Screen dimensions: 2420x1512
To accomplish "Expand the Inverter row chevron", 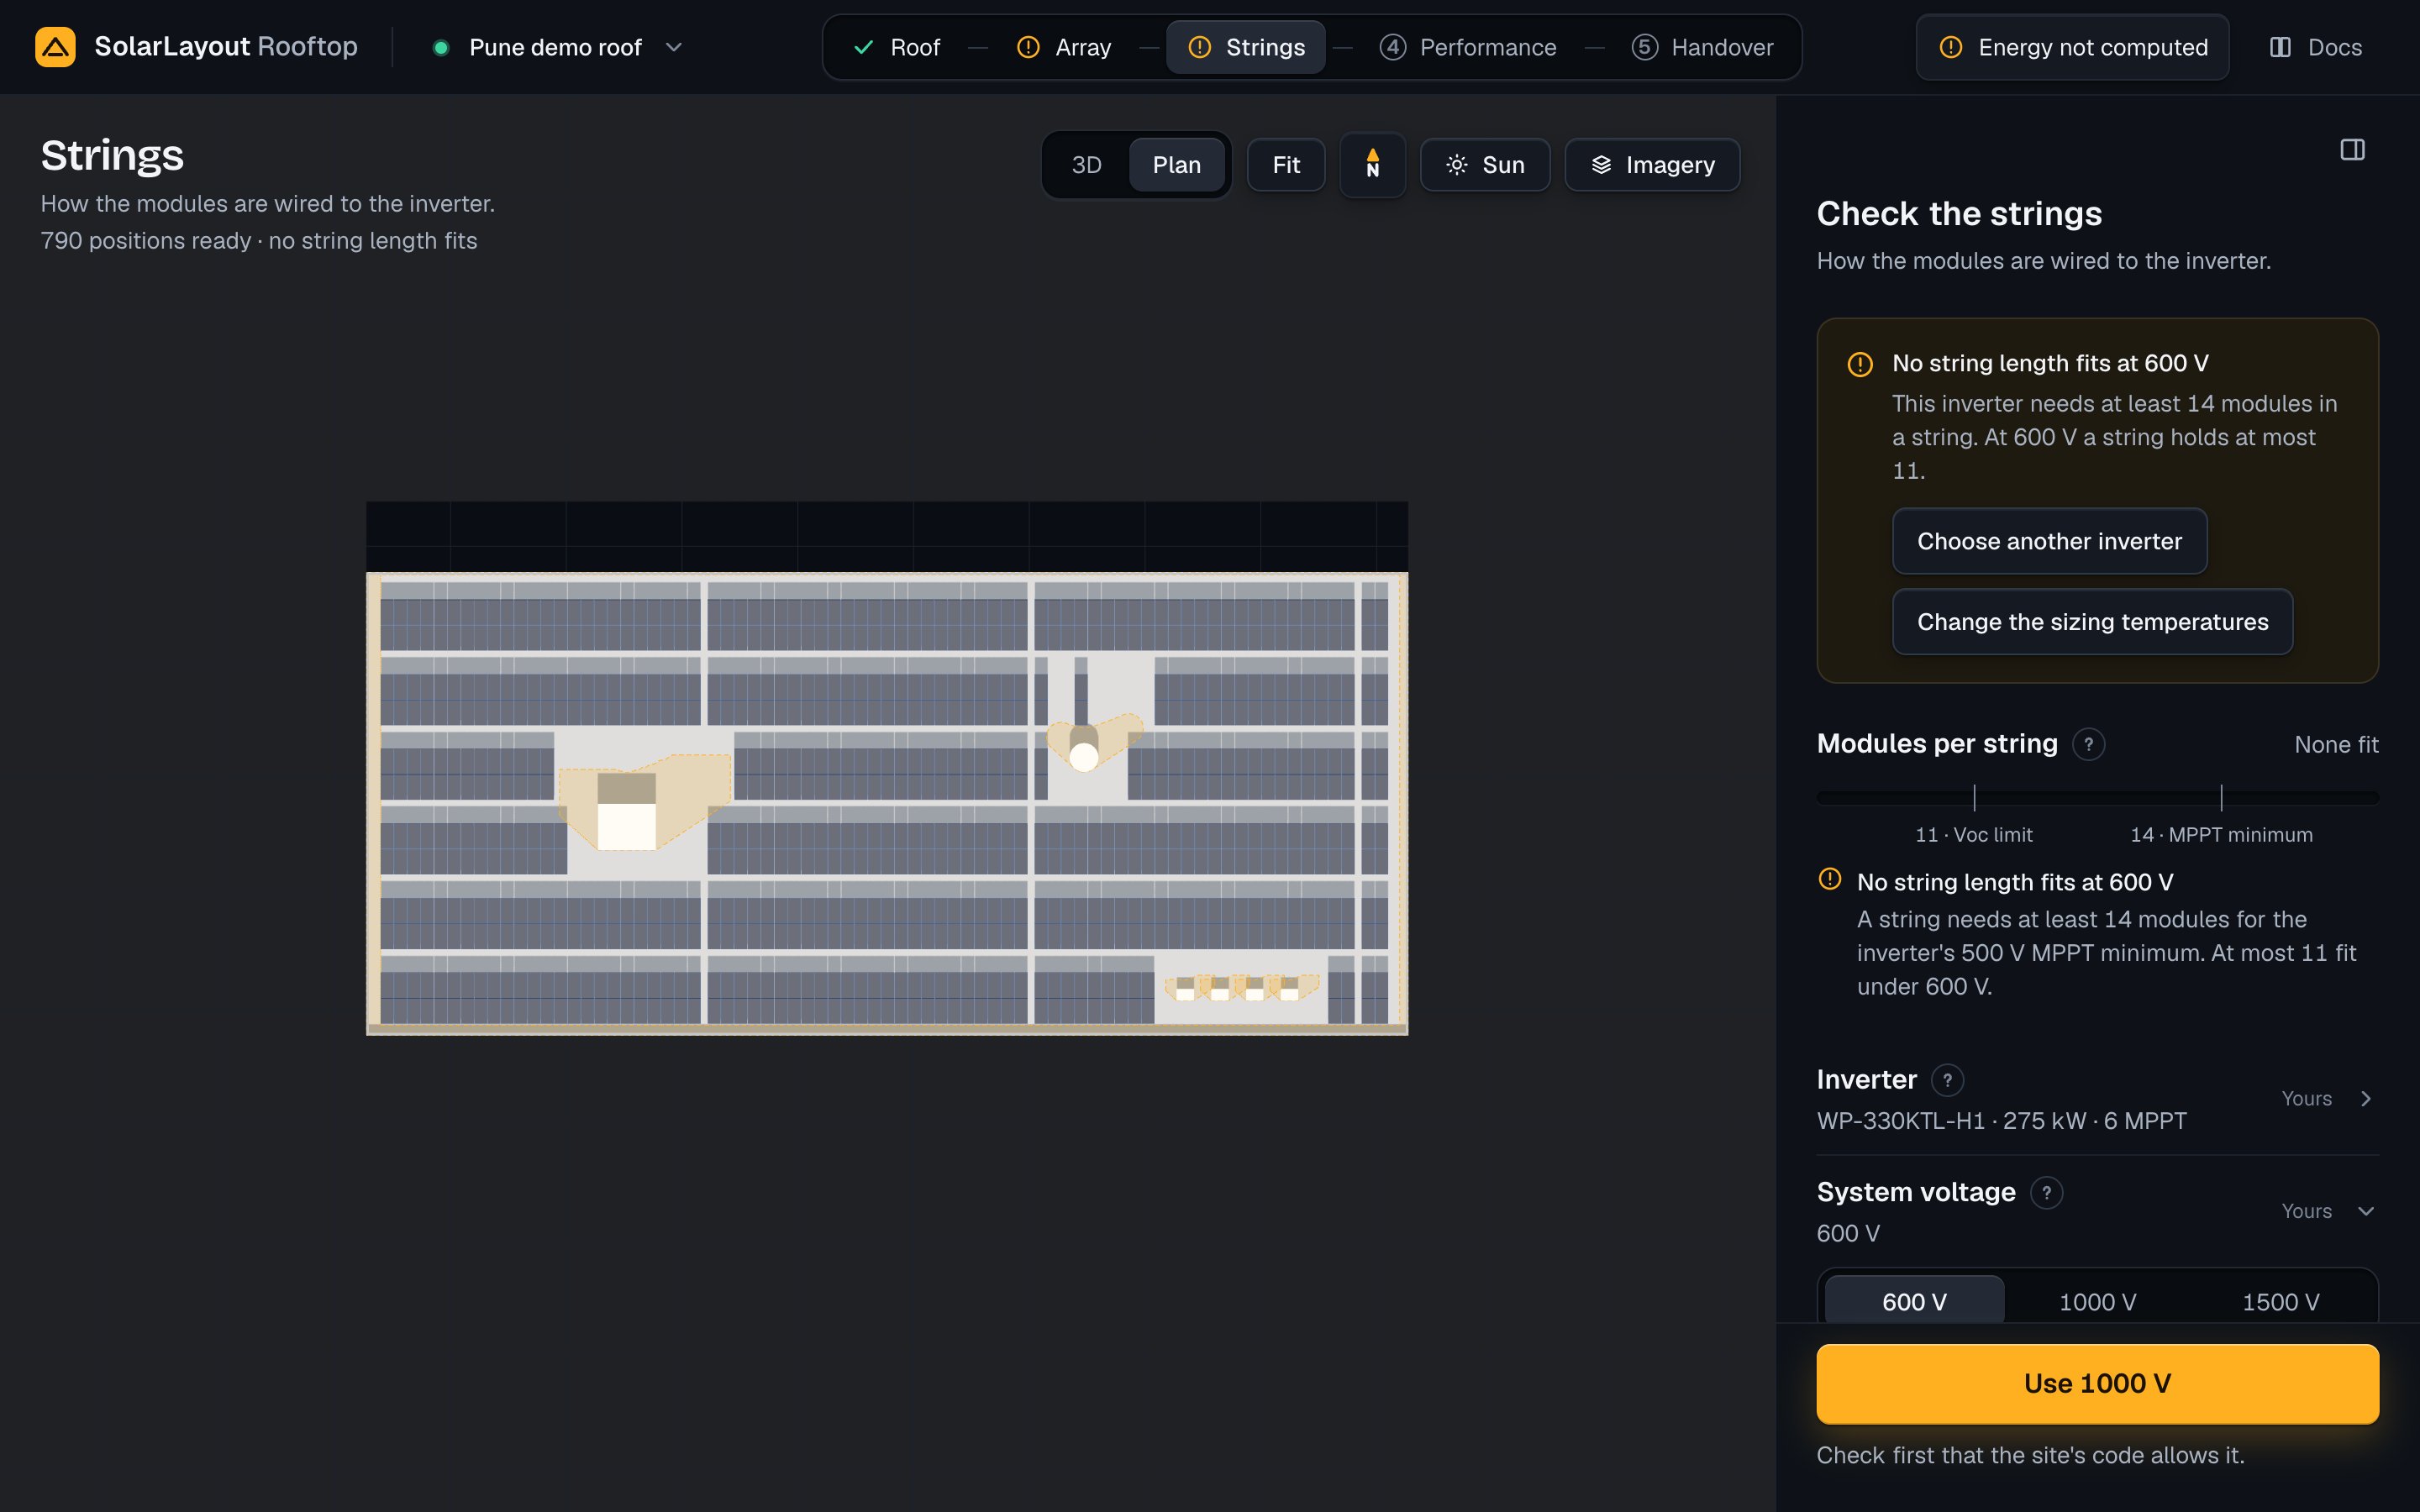I will 2365,1098.
